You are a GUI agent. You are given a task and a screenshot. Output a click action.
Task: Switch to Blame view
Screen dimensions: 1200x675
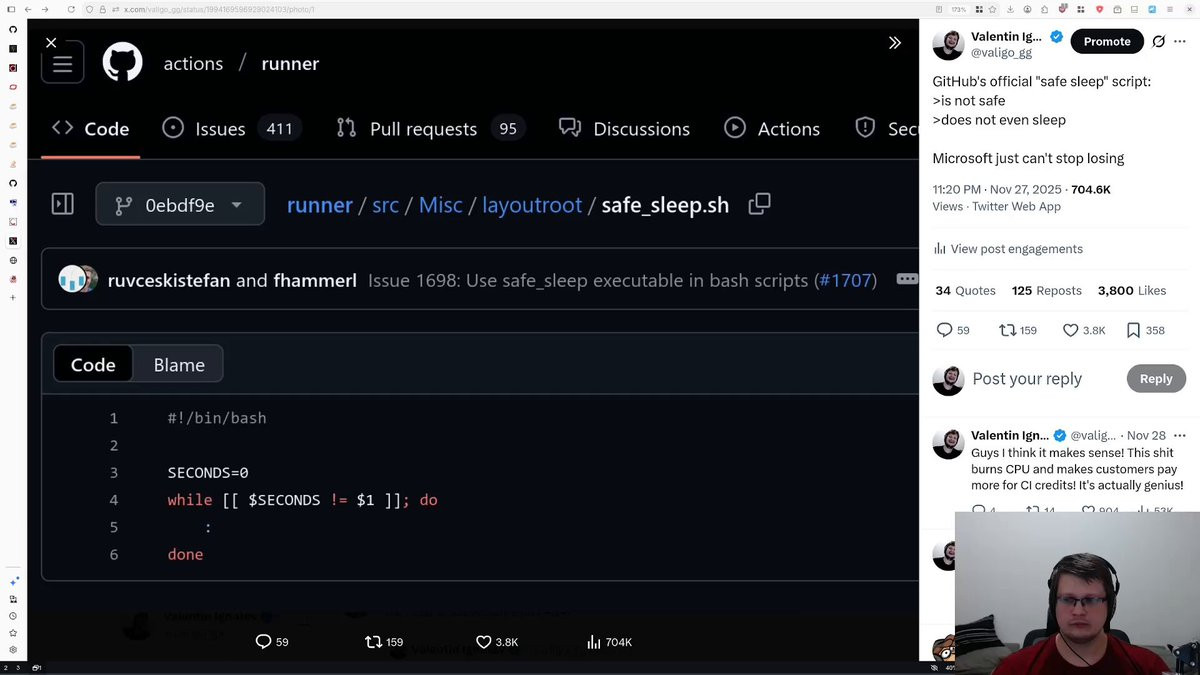pyautogui.click(x=179, y=365)
